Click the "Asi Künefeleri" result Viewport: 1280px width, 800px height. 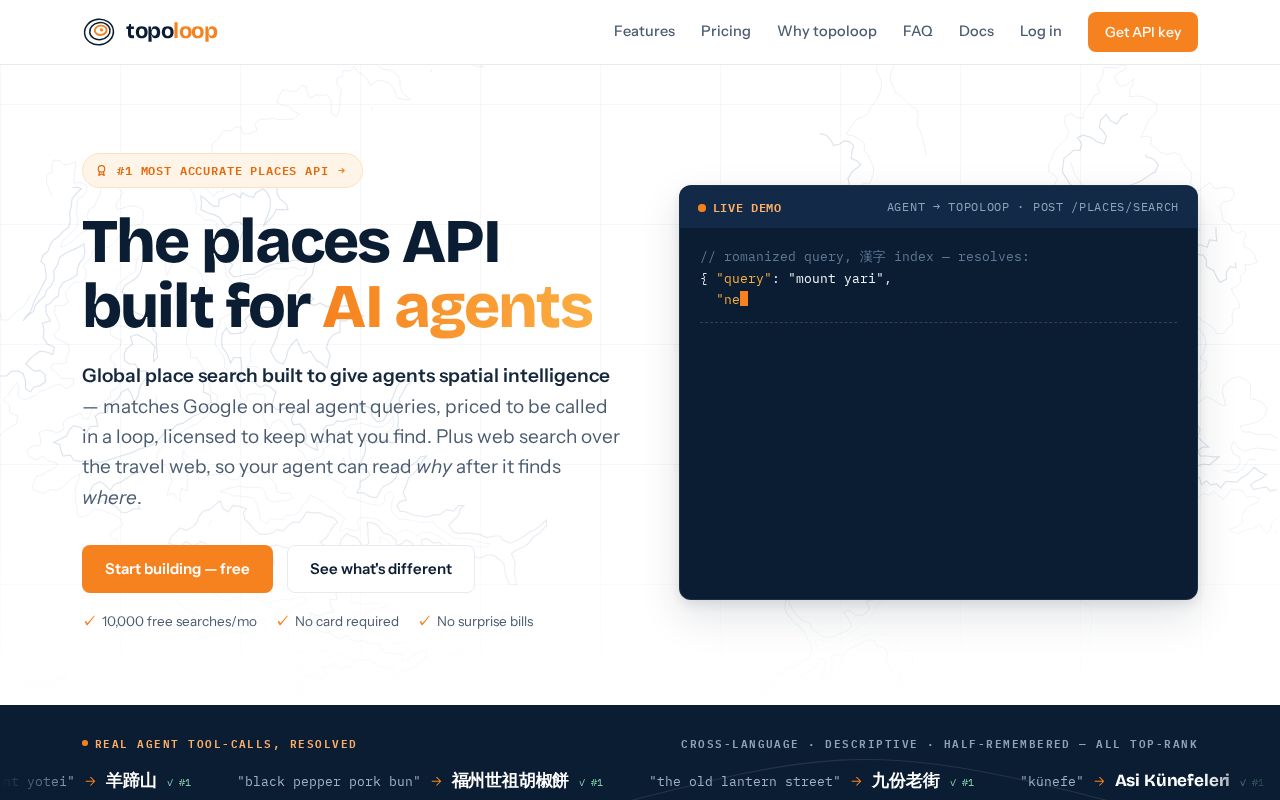[x=1172, y=781]
